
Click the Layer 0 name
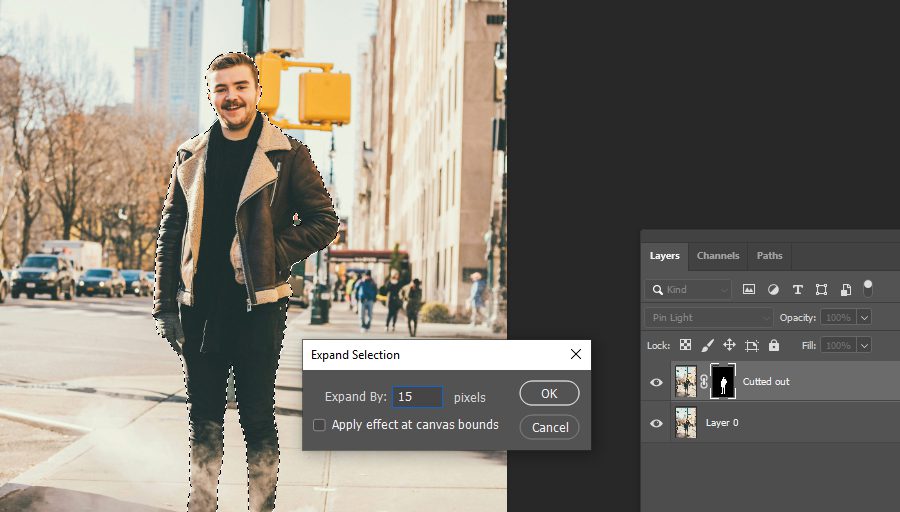point(721,423)
